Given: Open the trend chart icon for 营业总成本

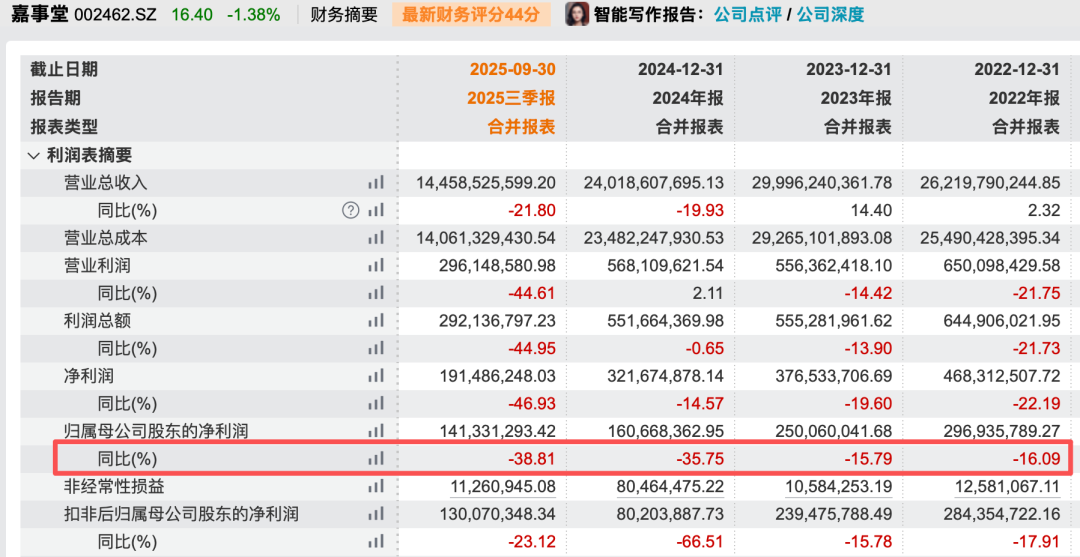Looking at the screenshot, I should [x=376, y=238].
